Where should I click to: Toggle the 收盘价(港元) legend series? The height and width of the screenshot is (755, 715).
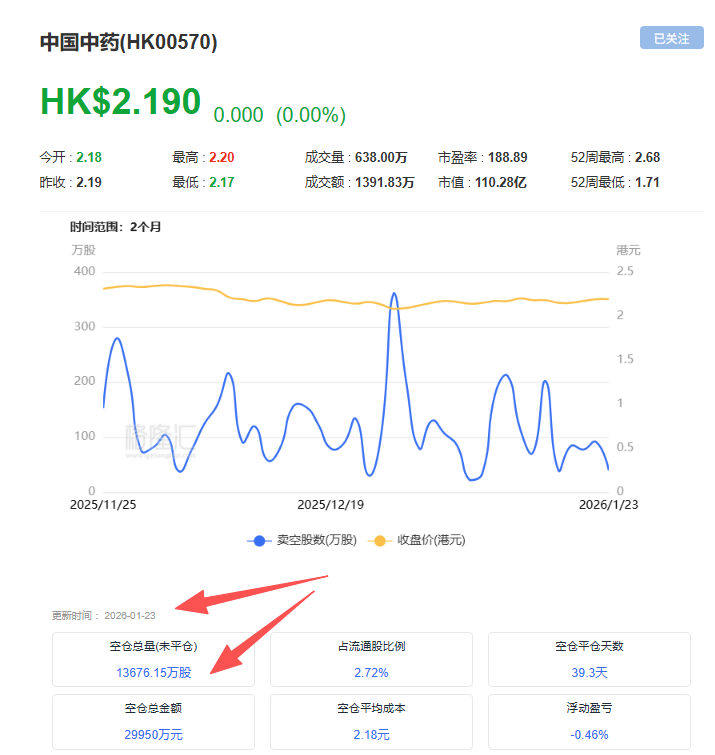pos(416,540)
